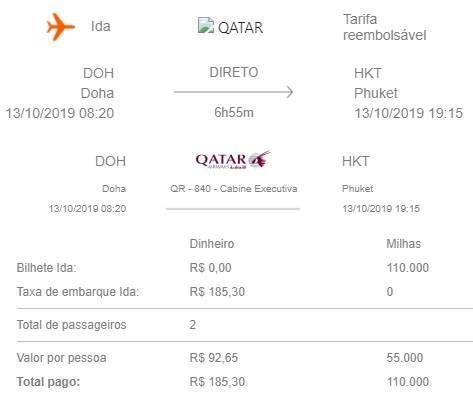Click the DIRETO flight label

tap(234, 72)
